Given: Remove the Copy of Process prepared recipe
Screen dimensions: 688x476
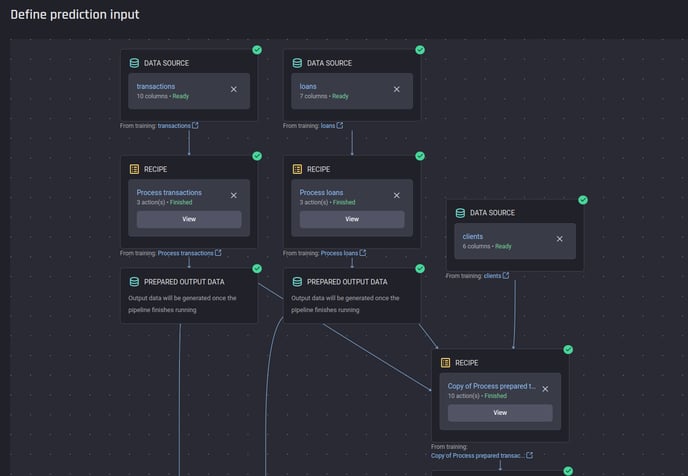Looking at the screenshot, I should (545, 389).
